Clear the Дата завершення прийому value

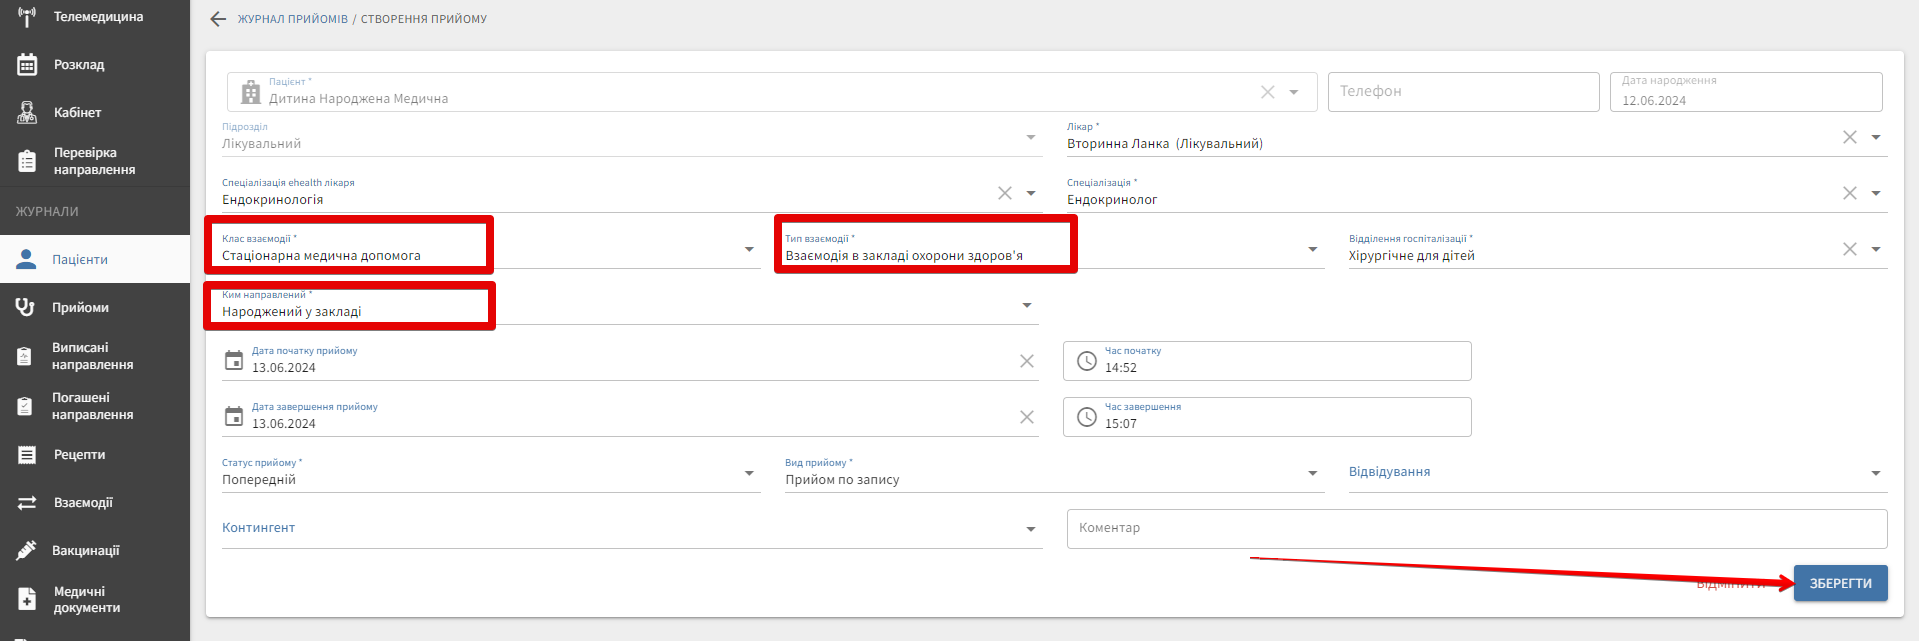(x=1027, y=417)
